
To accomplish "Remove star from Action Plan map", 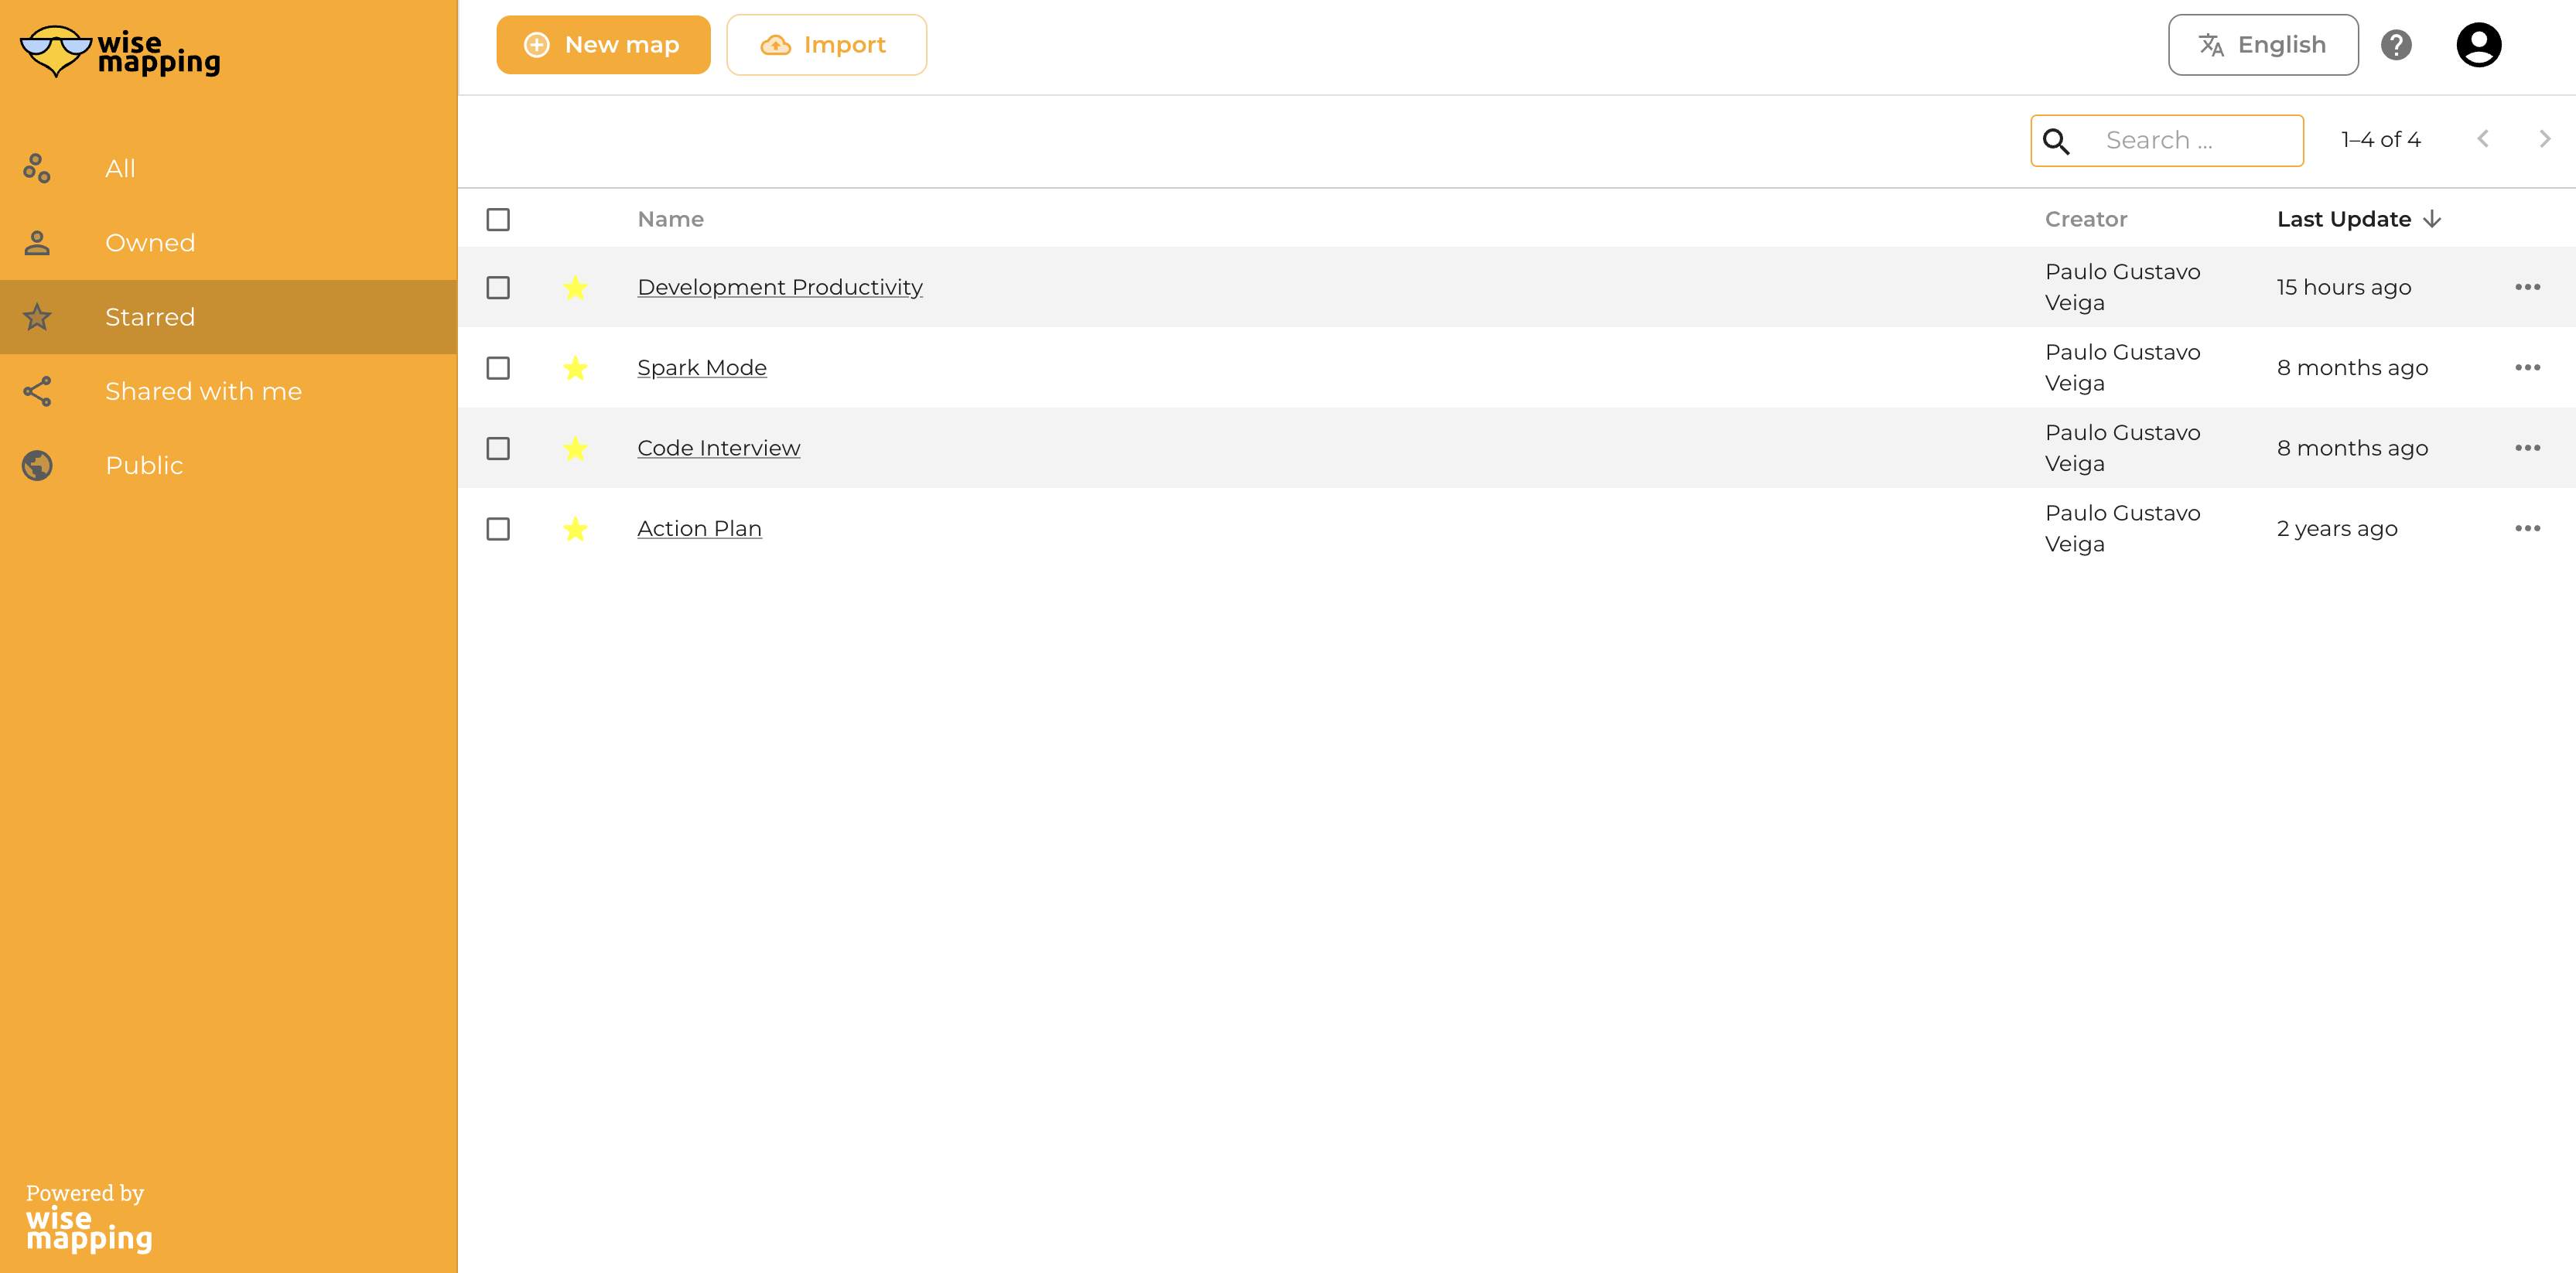I will click(x=575, y=529).
